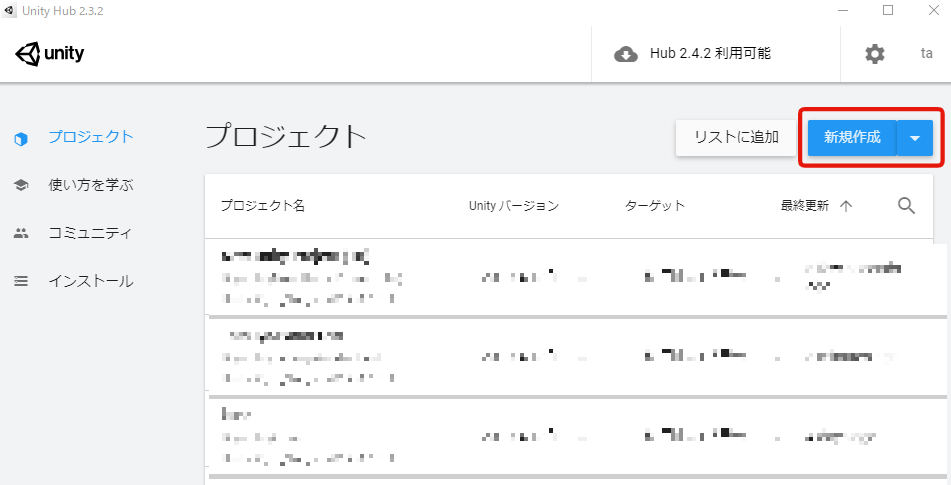The height and width of the screenshot is (485, 951).
Task: Click the cloud download update icon
Action: coord(626,54)
